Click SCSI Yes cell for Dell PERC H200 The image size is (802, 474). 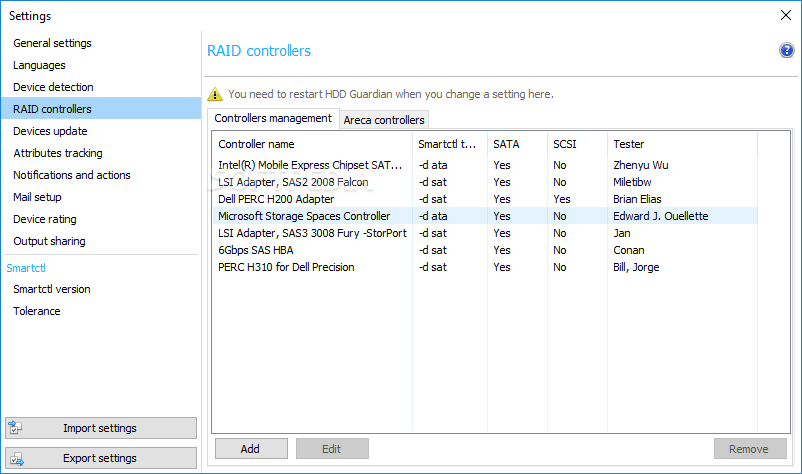pos(562,199)
